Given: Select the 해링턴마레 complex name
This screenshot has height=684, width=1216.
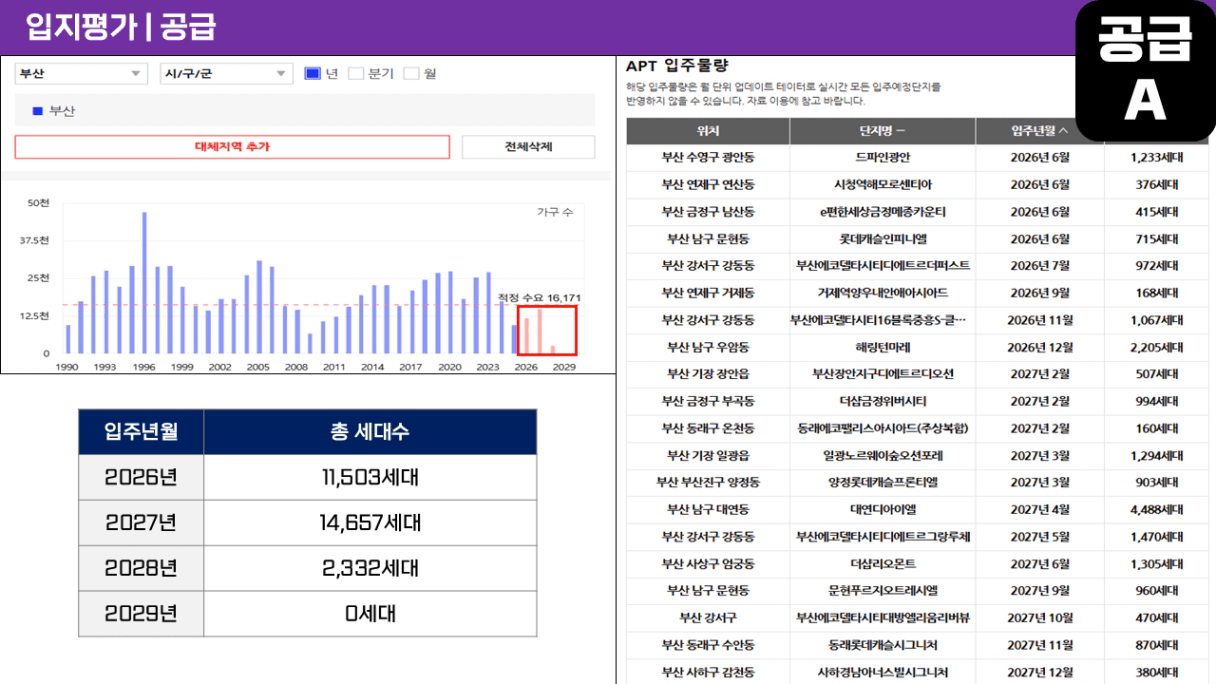Looking at the screenshot, I should pyautogui.click(x=883, y=347).
